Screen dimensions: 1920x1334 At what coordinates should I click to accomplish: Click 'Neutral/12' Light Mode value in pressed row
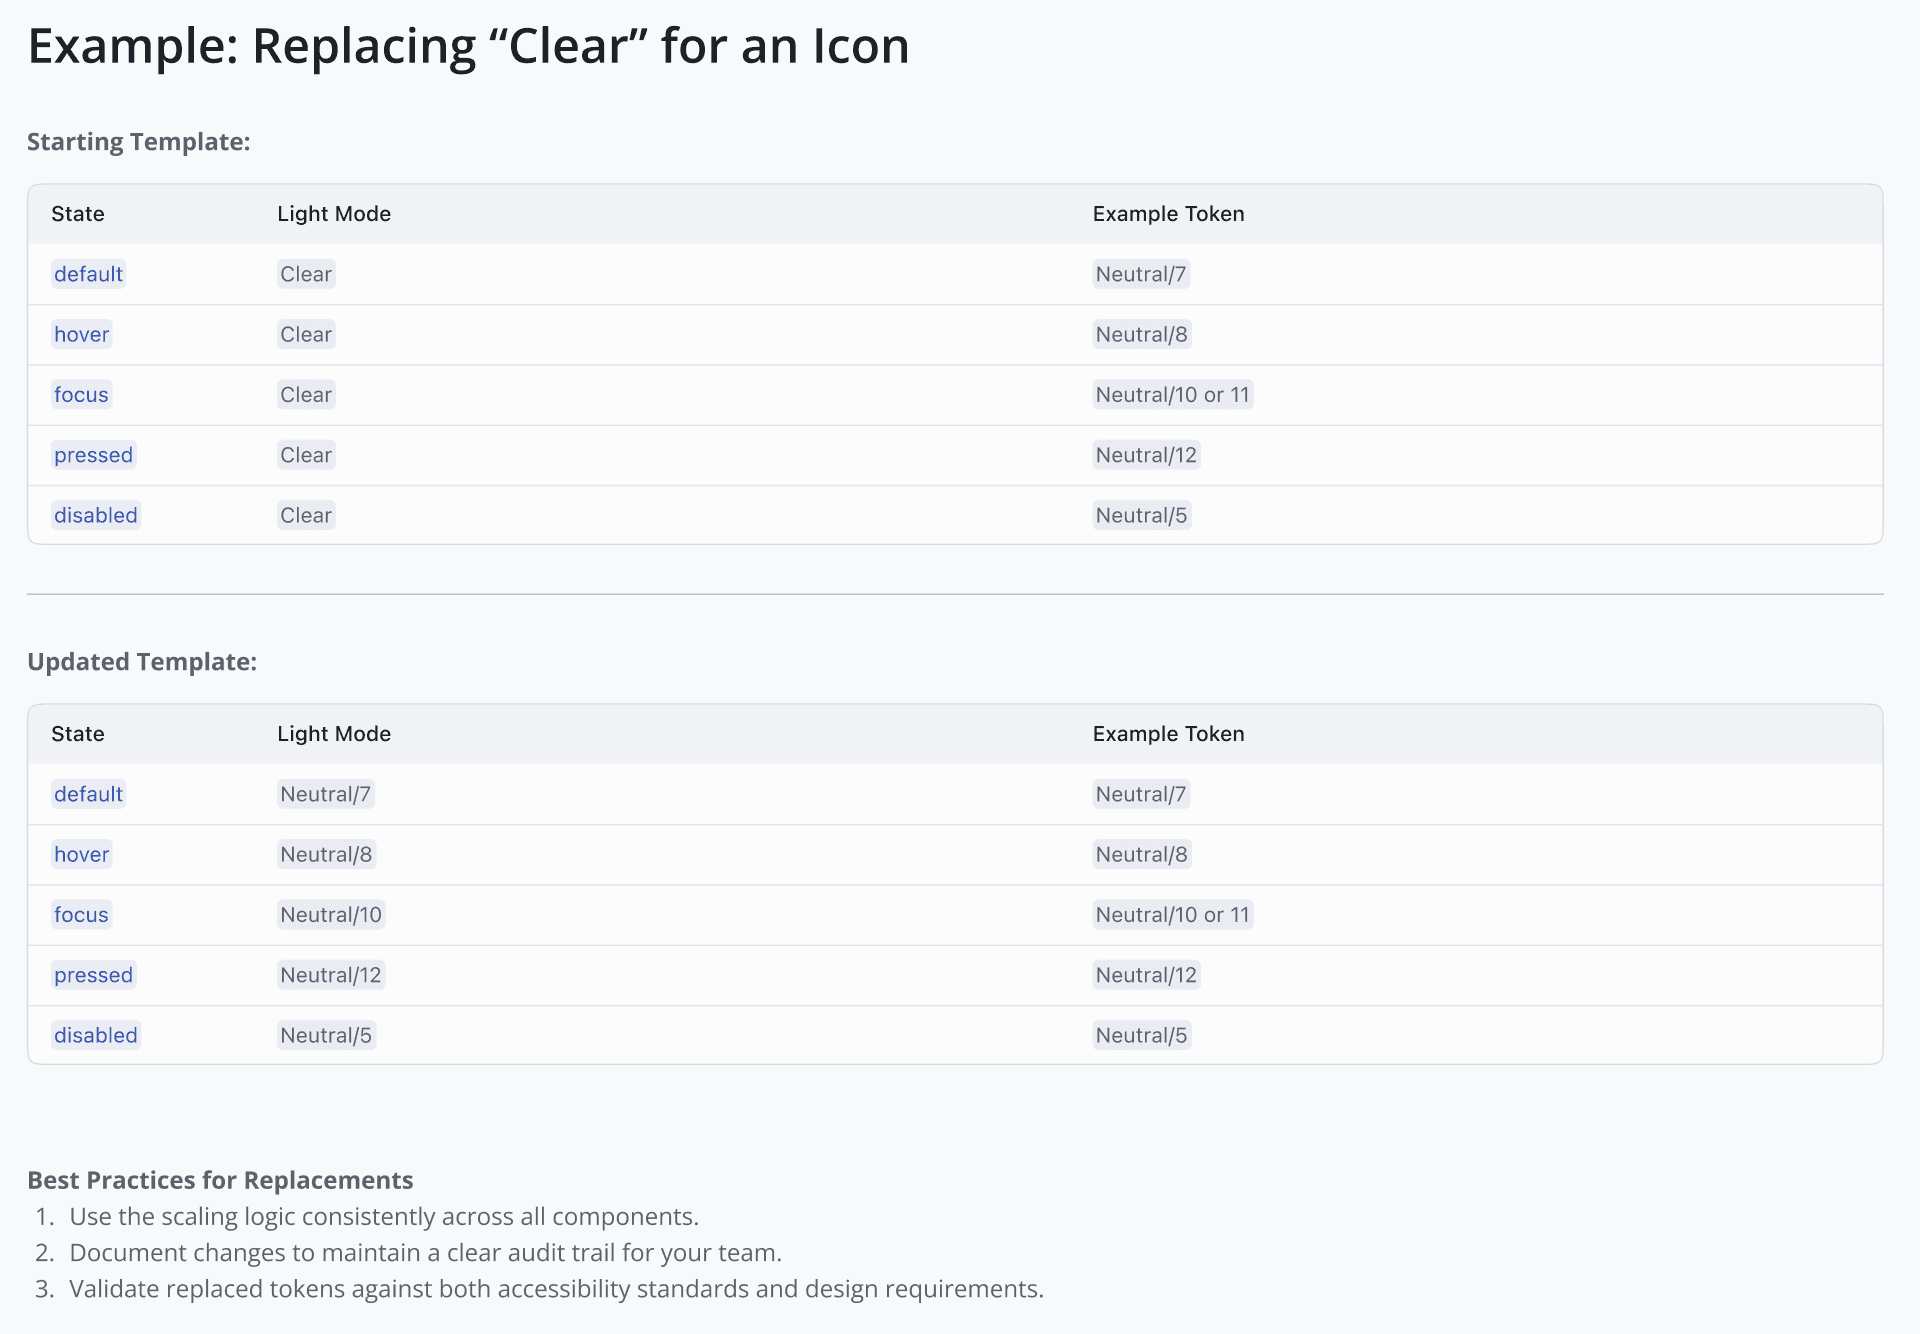pyautogui.click(x=331, y=975)
